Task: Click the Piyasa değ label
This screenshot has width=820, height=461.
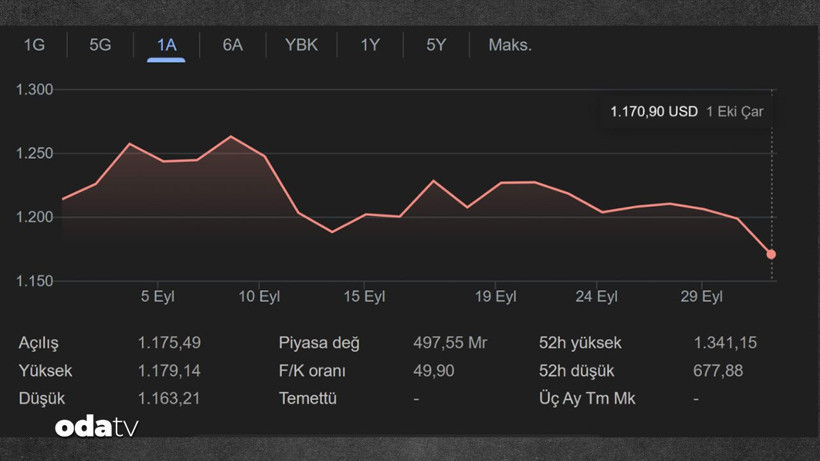Action: [x=318, y=343]
